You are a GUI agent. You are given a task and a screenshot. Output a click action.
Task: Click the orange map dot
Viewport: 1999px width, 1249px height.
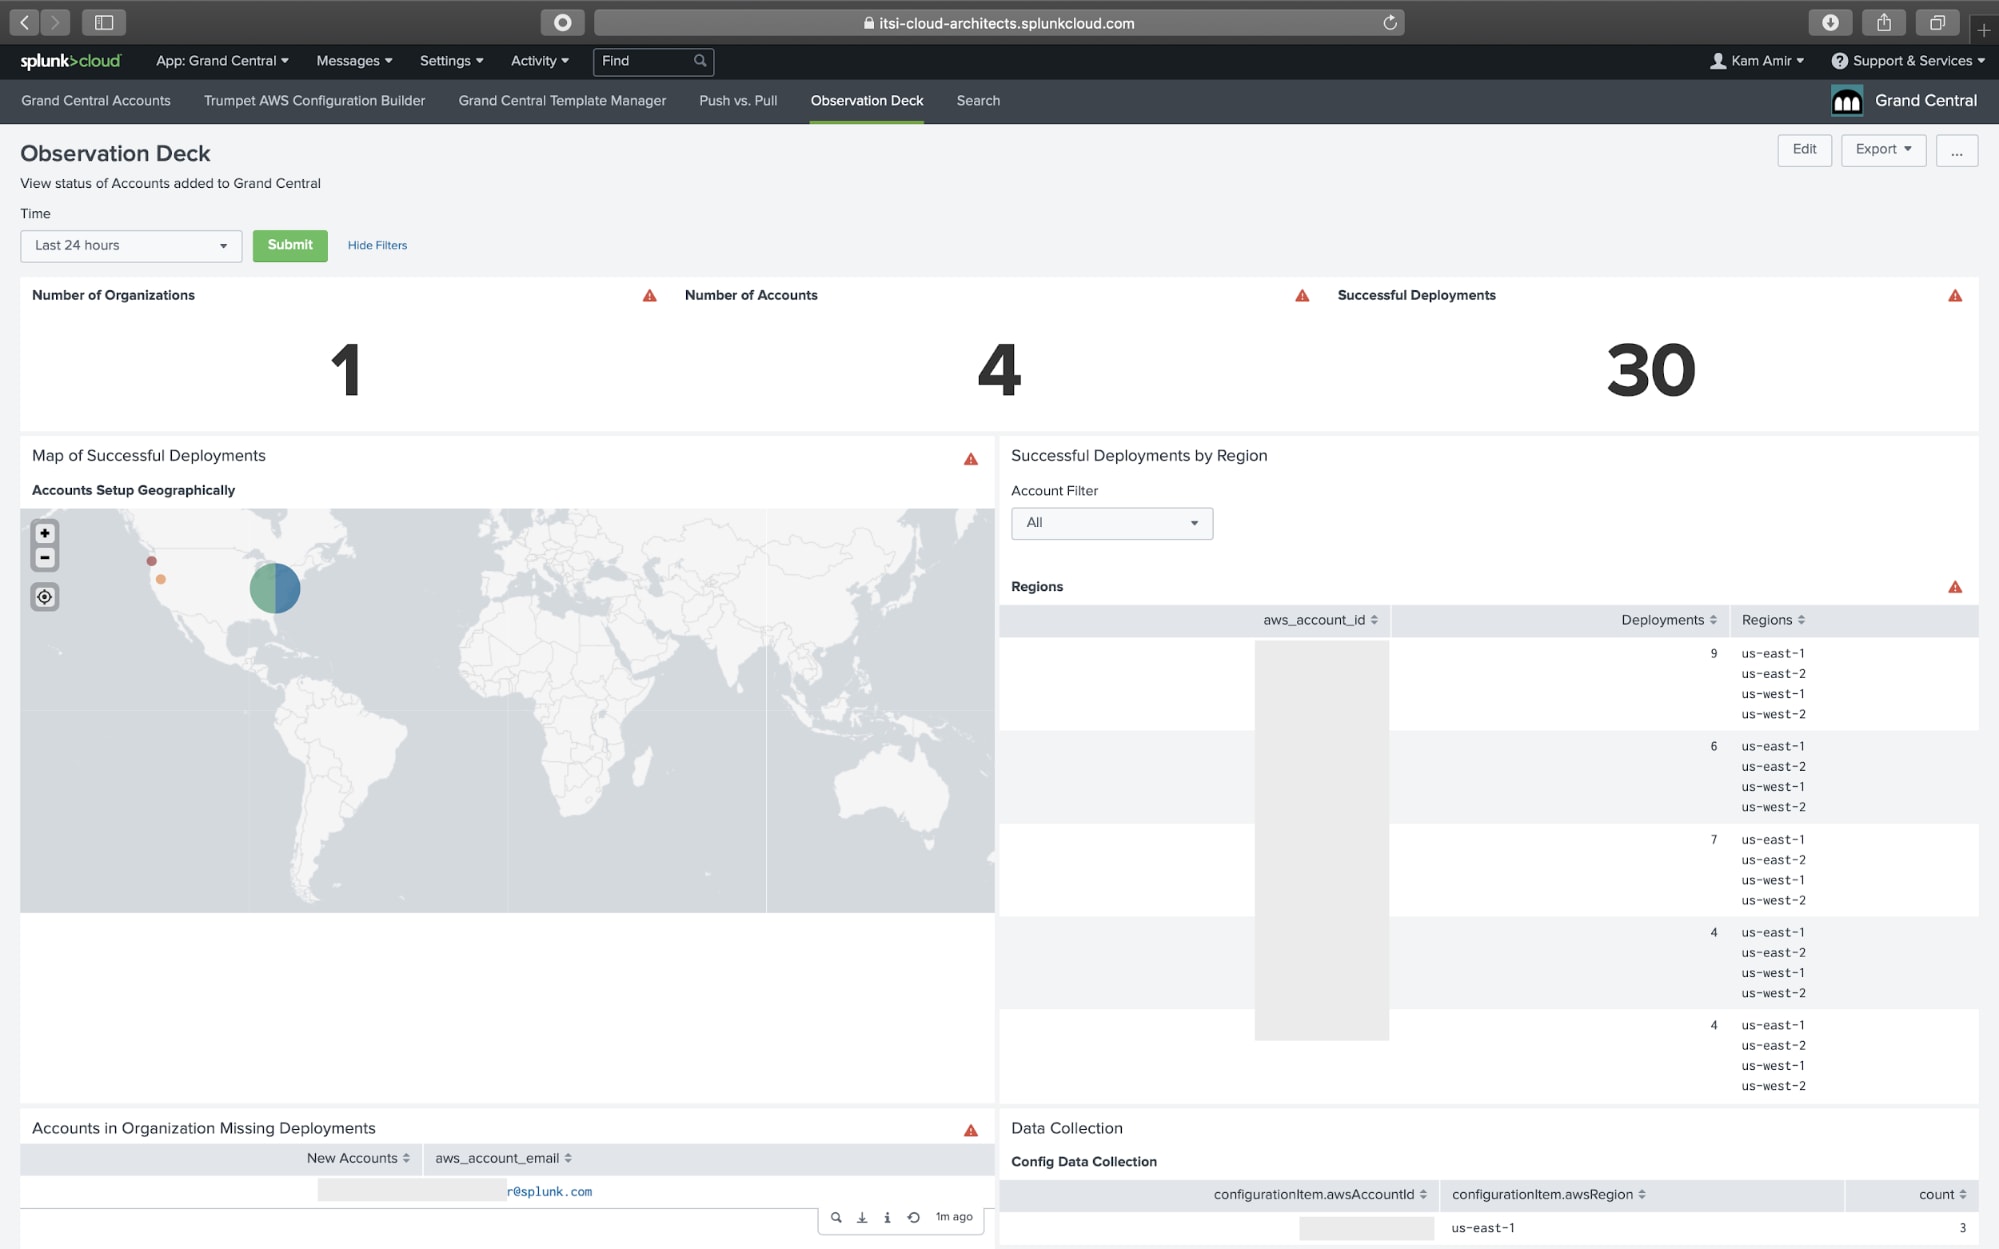click(x=161, y=580)
